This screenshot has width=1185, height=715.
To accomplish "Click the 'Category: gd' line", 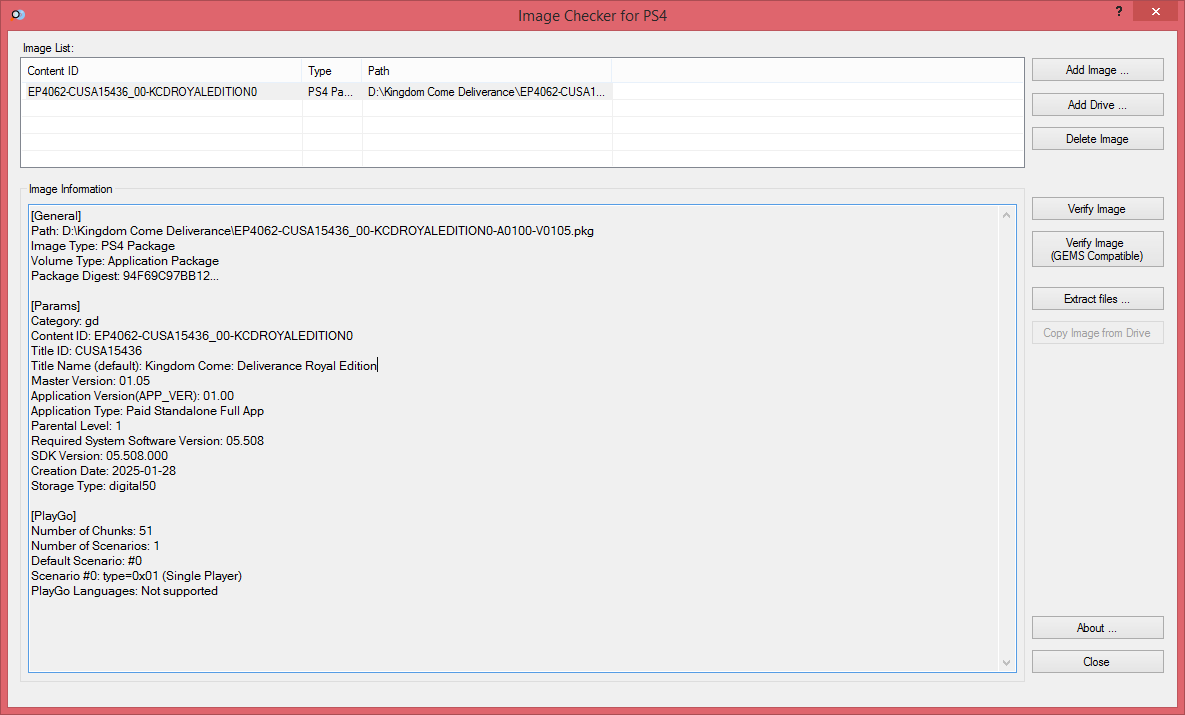I will point(65,321).
